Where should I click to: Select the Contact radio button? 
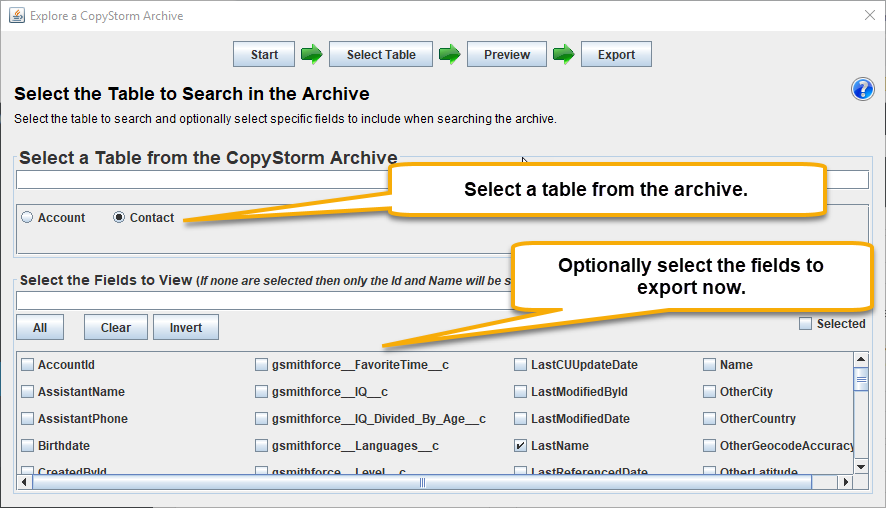click(x=119, y=218)
